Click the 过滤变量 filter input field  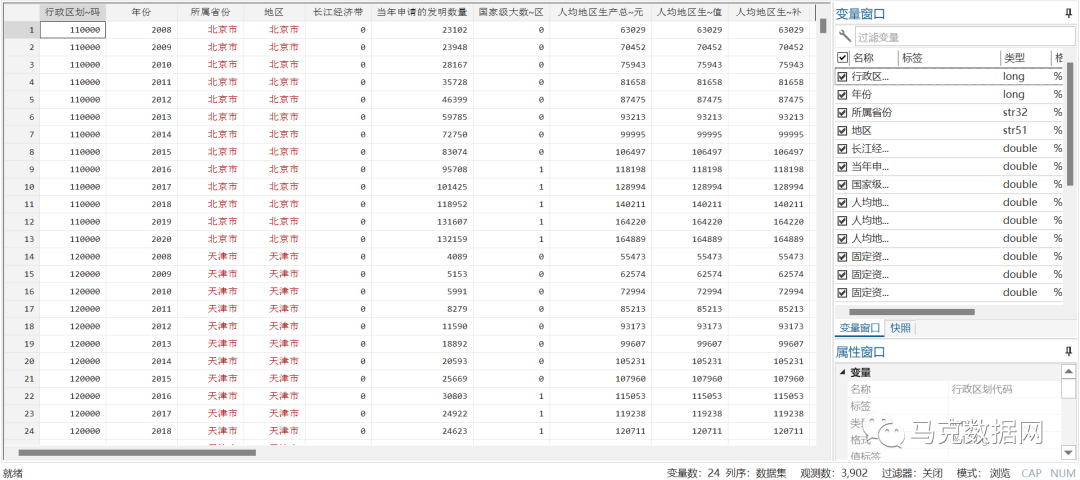[x=963, y=37]
